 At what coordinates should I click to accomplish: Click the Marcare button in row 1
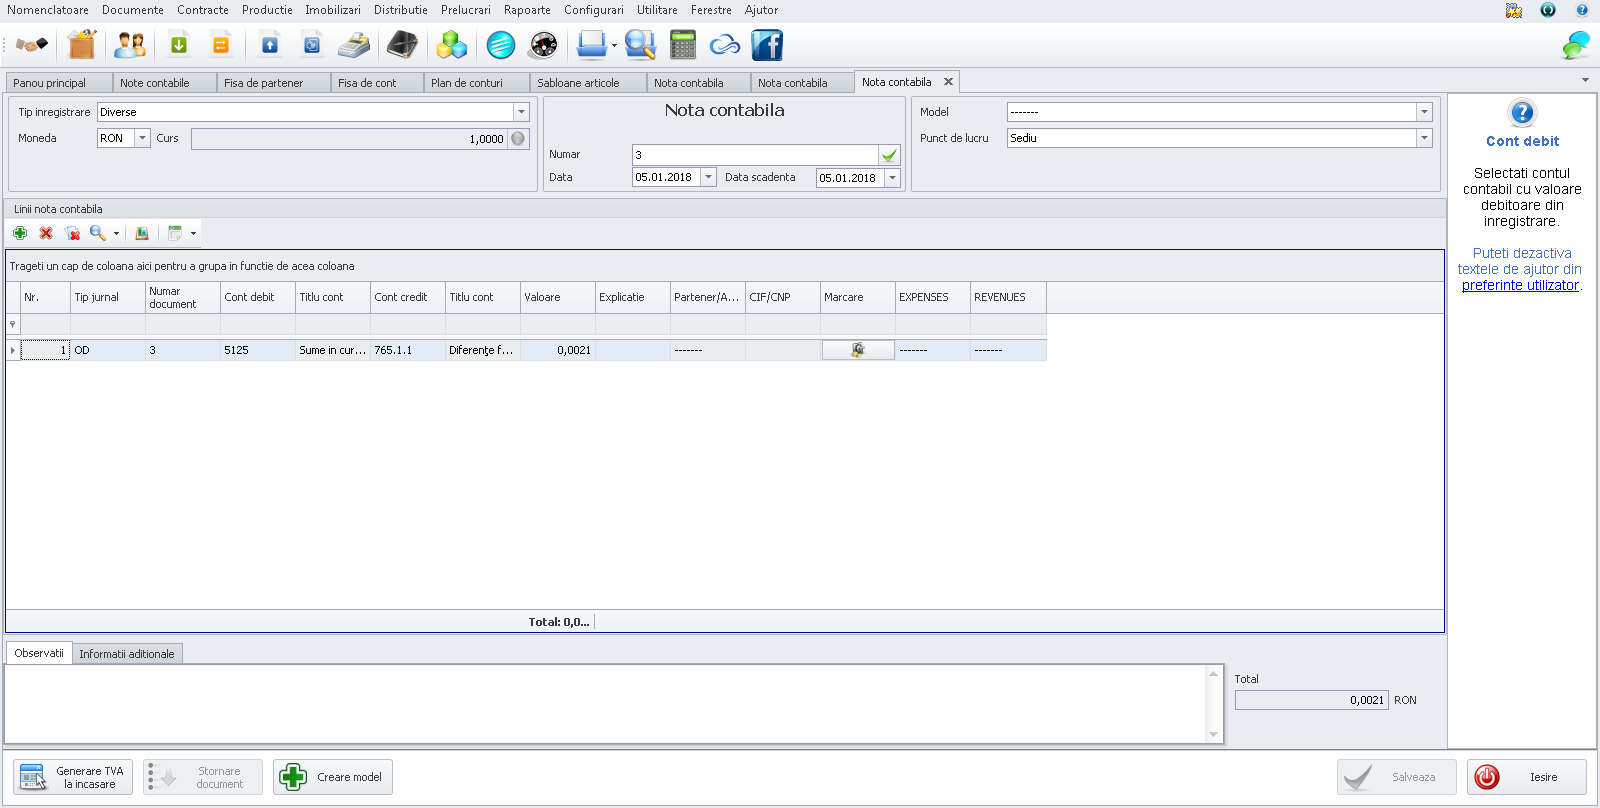[857, 350]
